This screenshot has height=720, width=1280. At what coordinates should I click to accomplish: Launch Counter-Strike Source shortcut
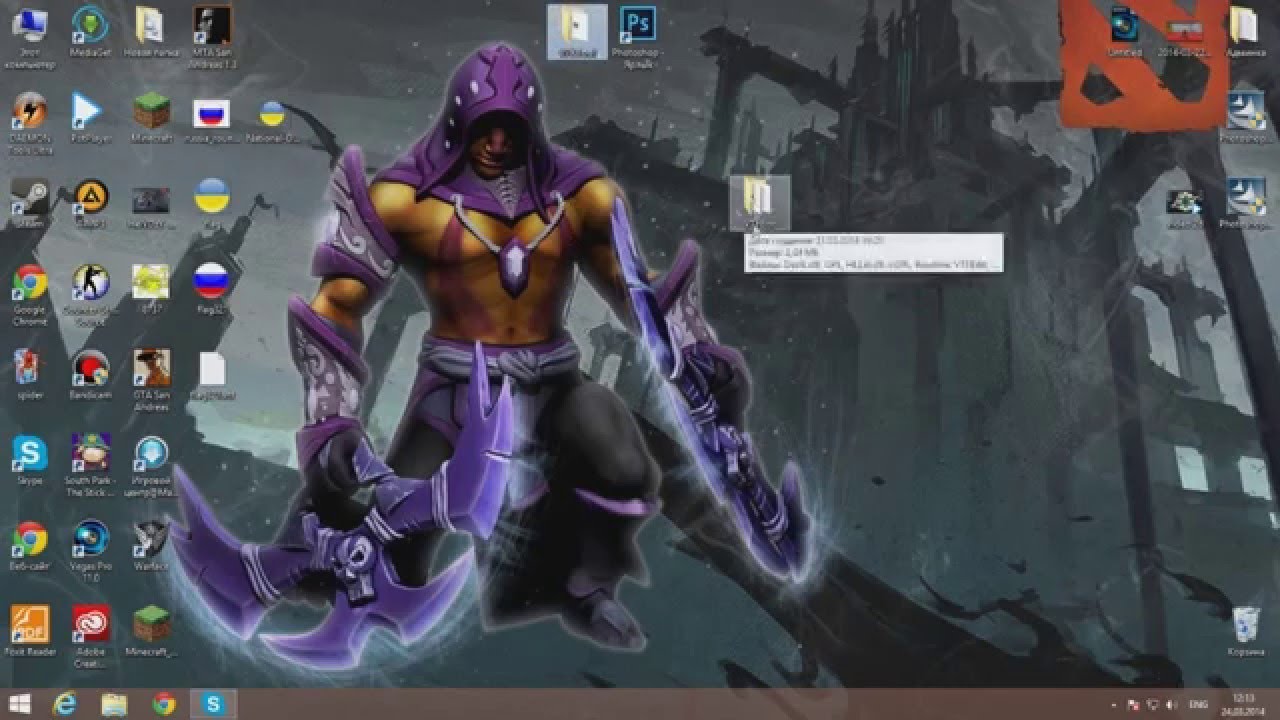(90, 295)
